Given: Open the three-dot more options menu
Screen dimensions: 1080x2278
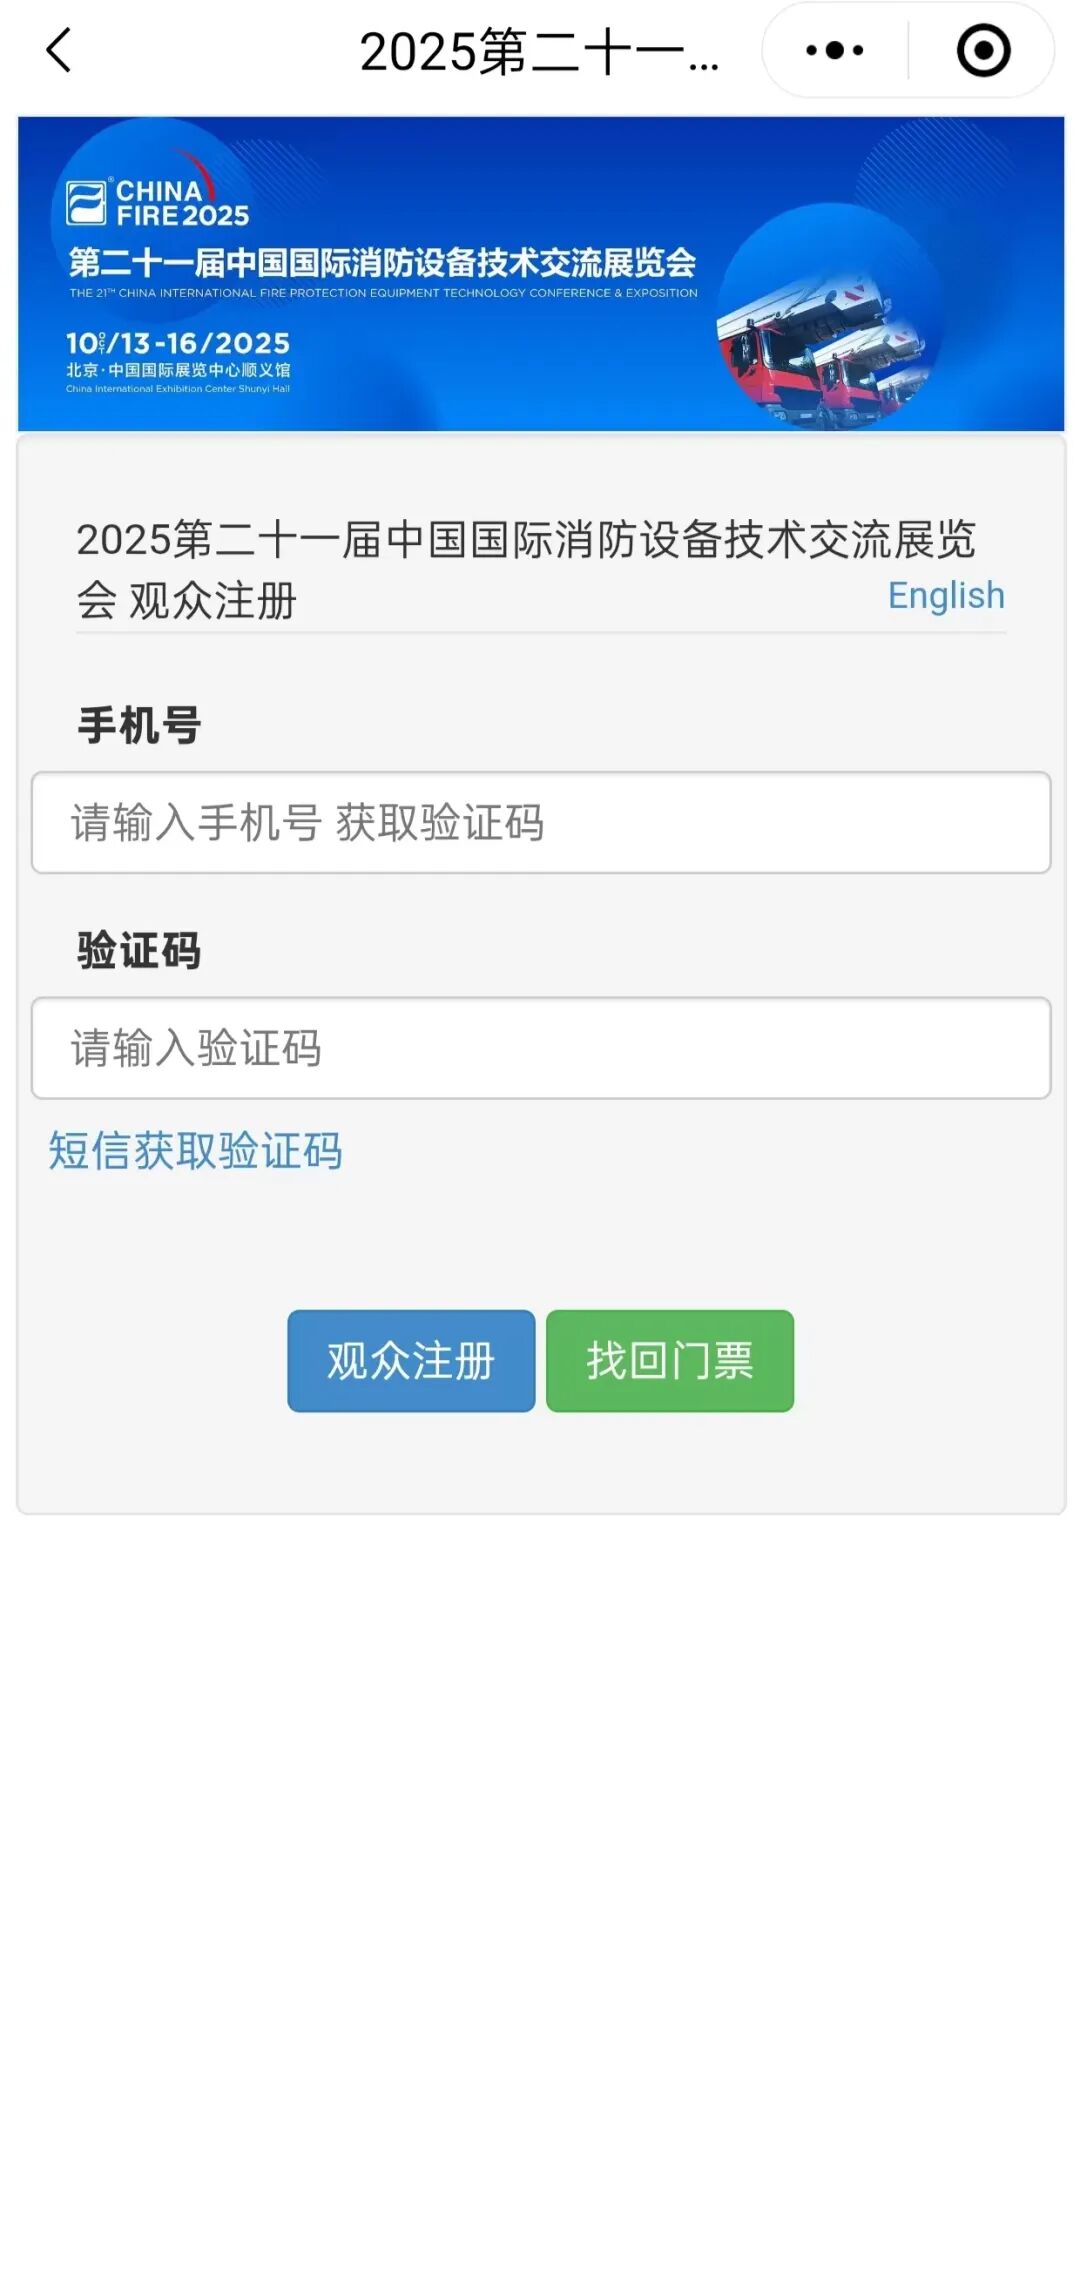Looking at the screenshot, I should pos(834,51).
